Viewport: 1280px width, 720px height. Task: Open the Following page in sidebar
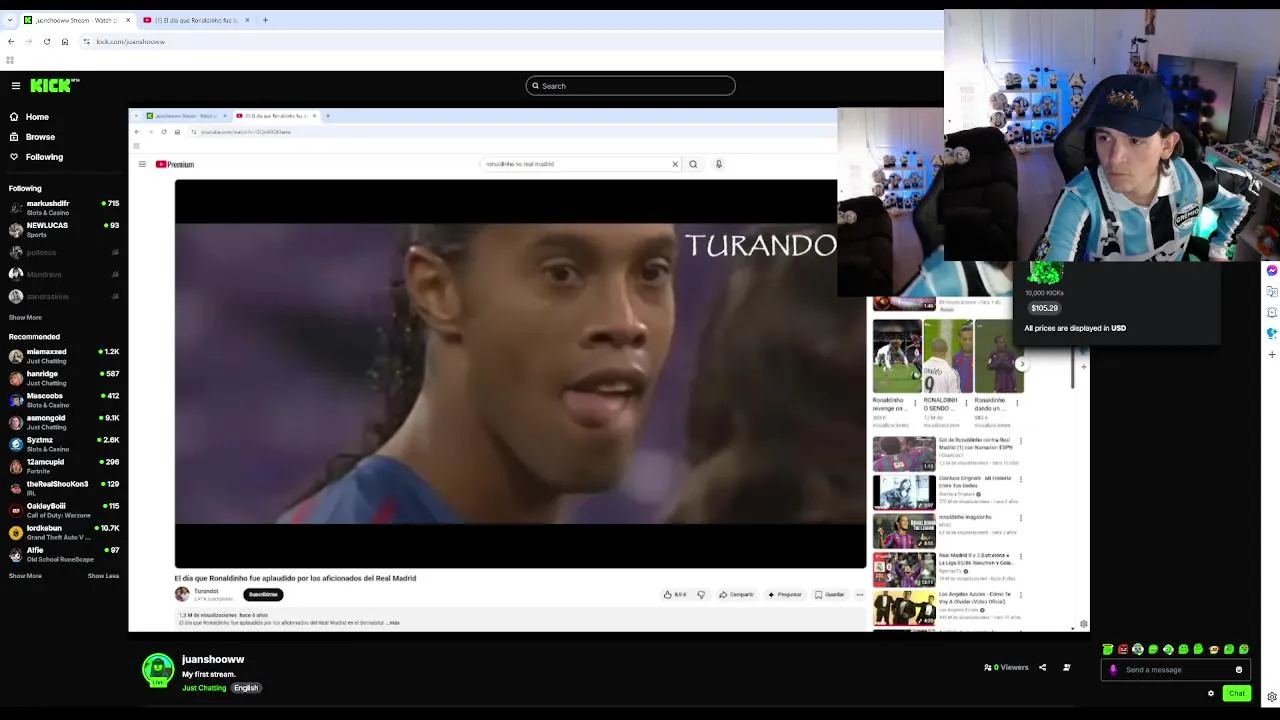point(44,157)
